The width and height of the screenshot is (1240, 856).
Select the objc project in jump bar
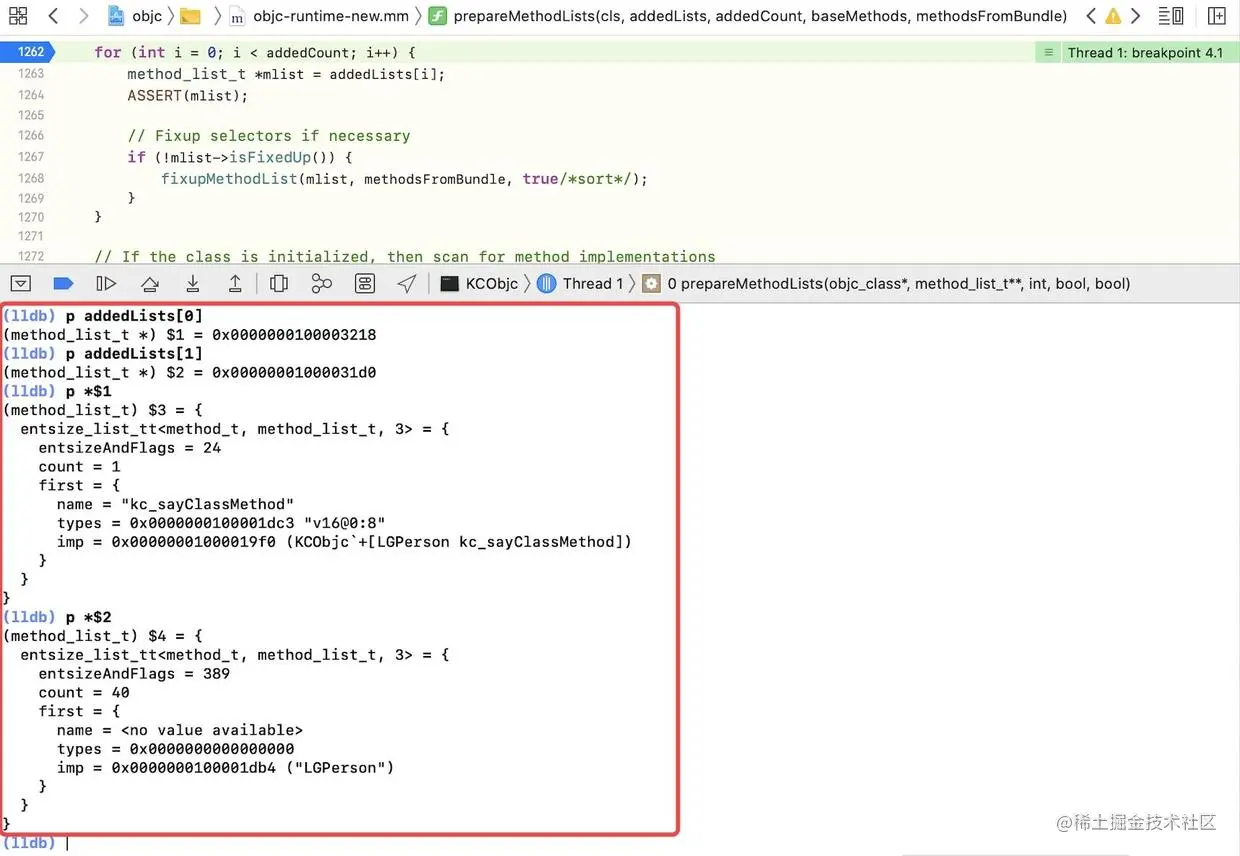[135, 16]
